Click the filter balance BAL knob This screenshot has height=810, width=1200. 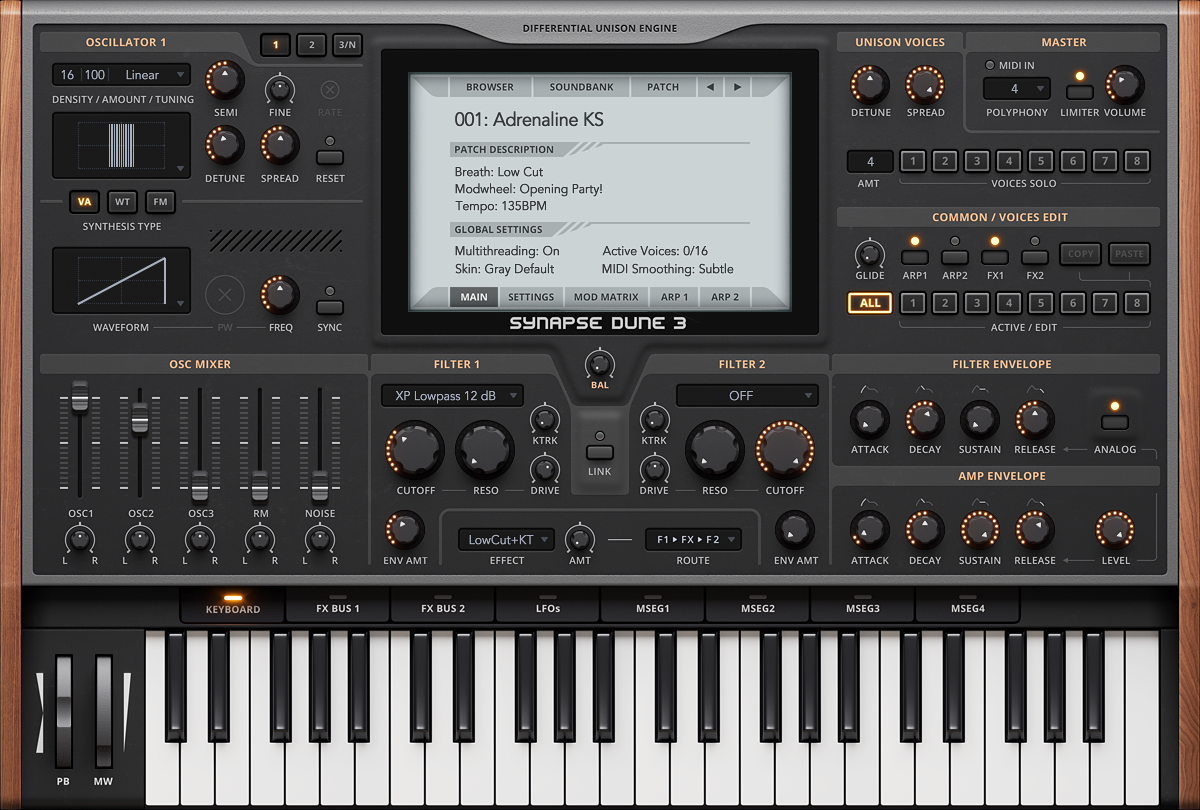tap(599, 365)
